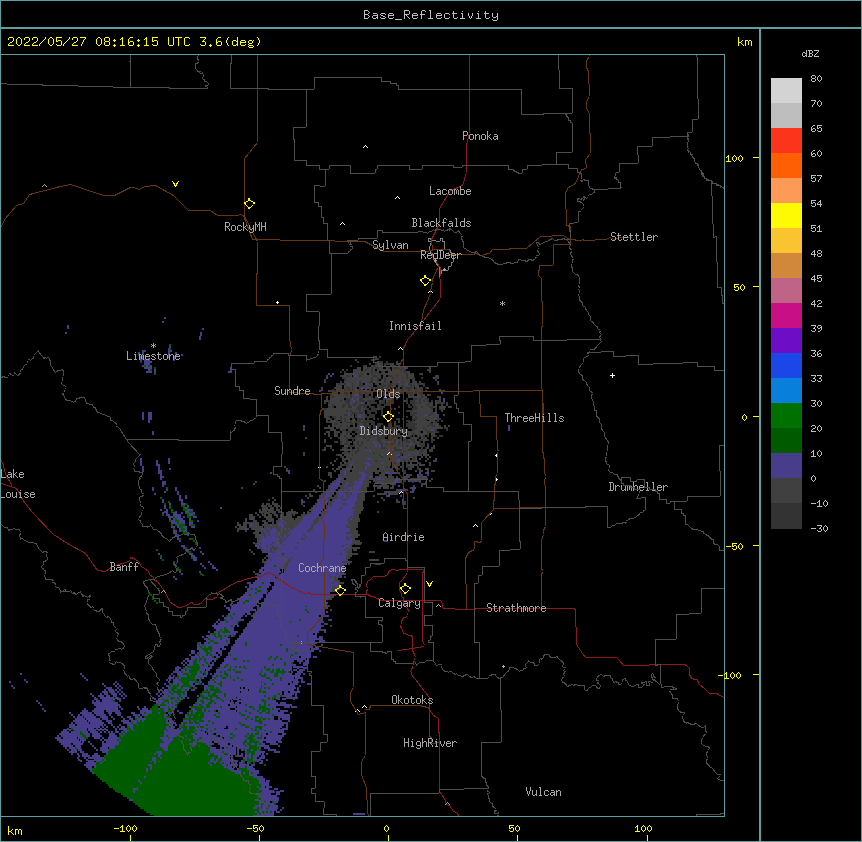Viewport: 862px width, 842px height.
Task: Click the Sundre label
Action: 292,391
